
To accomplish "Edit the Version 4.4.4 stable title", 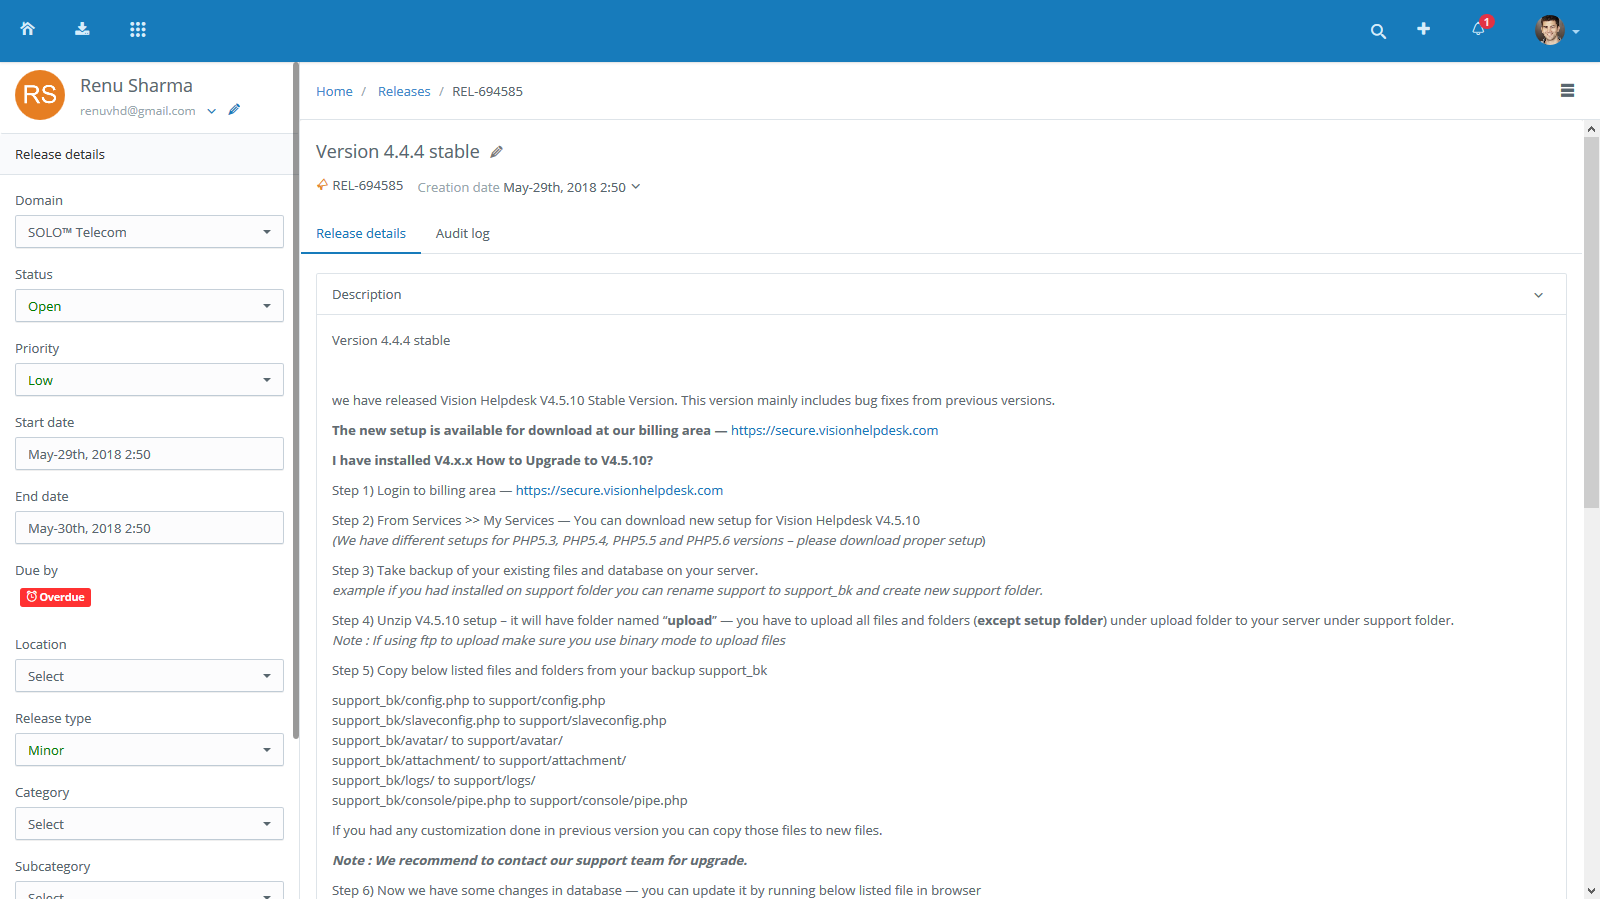I will coord(496,152).
